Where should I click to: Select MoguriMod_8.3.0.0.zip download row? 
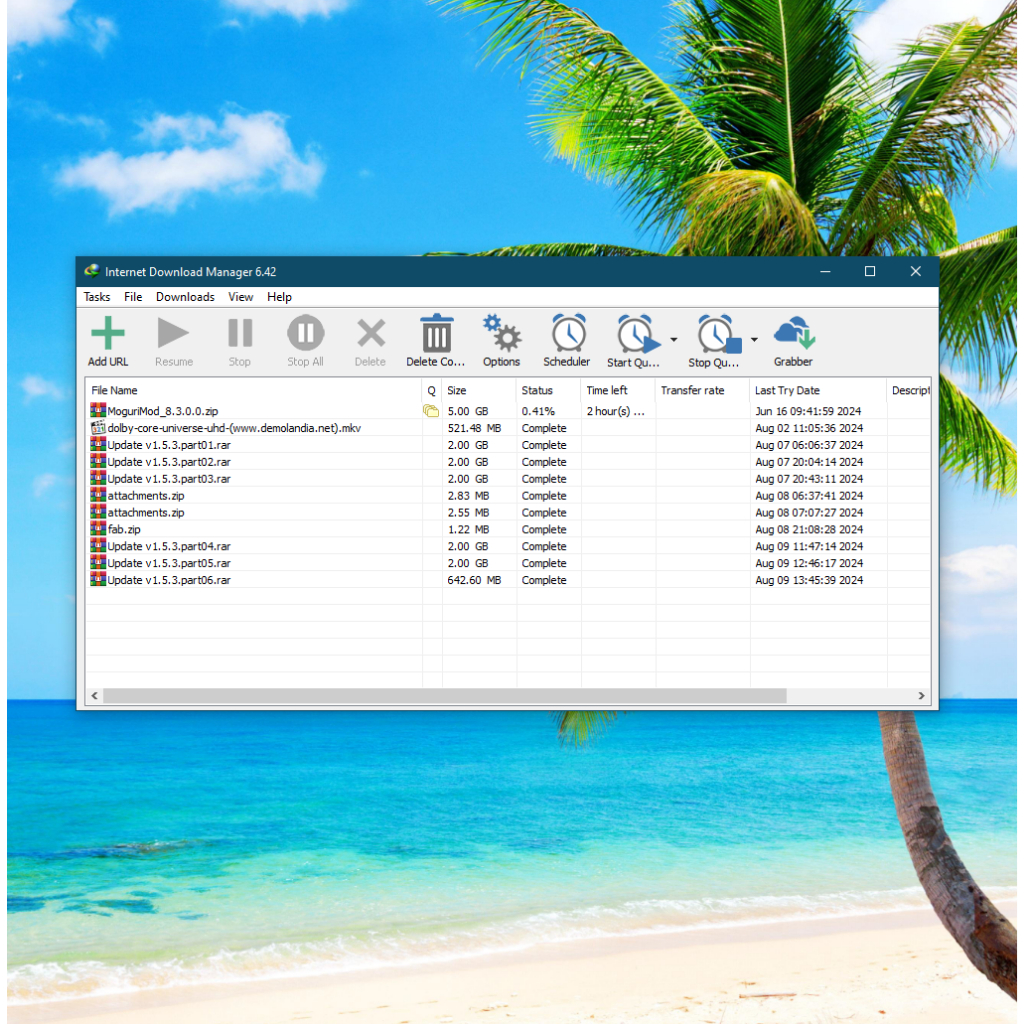click(x=163, y=411)
